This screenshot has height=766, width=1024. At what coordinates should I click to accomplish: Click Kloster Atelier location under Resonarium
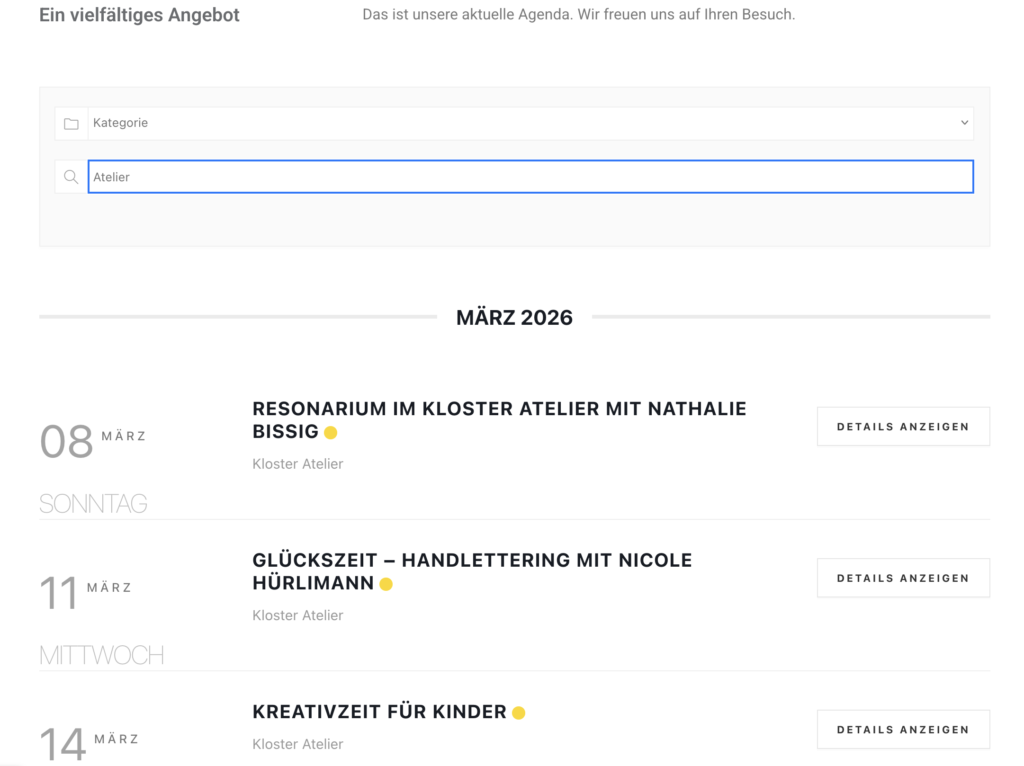pyautogui.click(x=297, y=464)
